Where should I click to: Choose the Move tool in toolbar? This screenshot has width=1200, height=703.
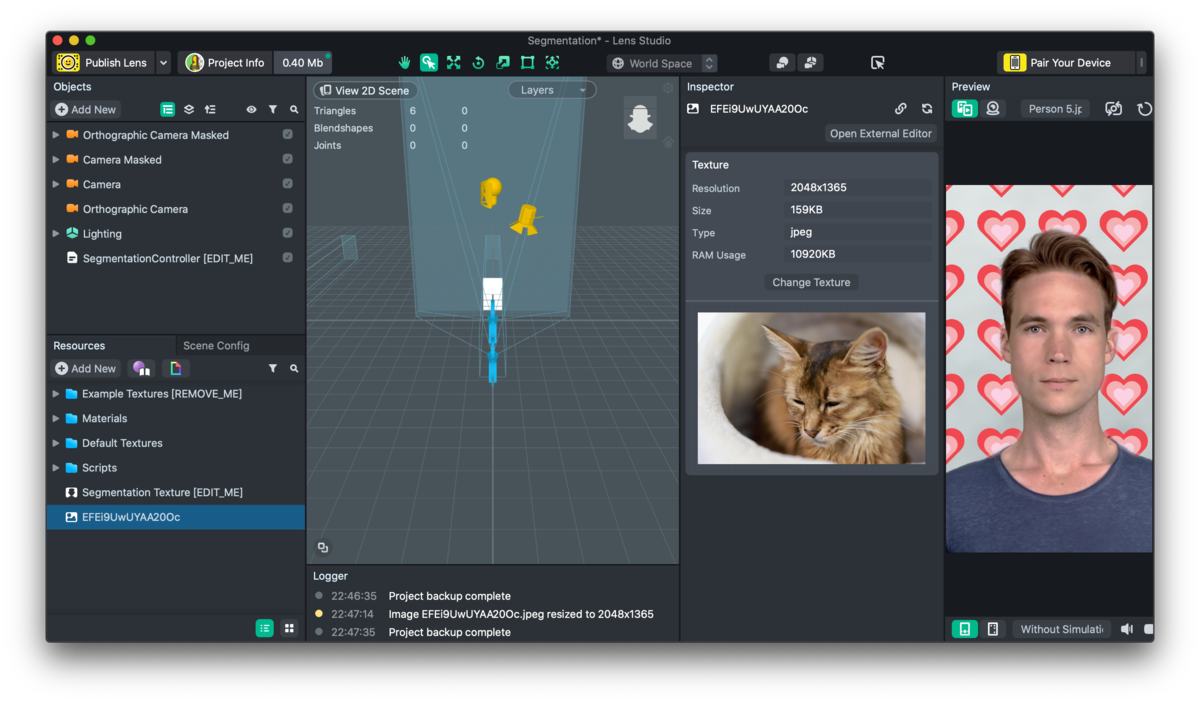coord(453,62)
